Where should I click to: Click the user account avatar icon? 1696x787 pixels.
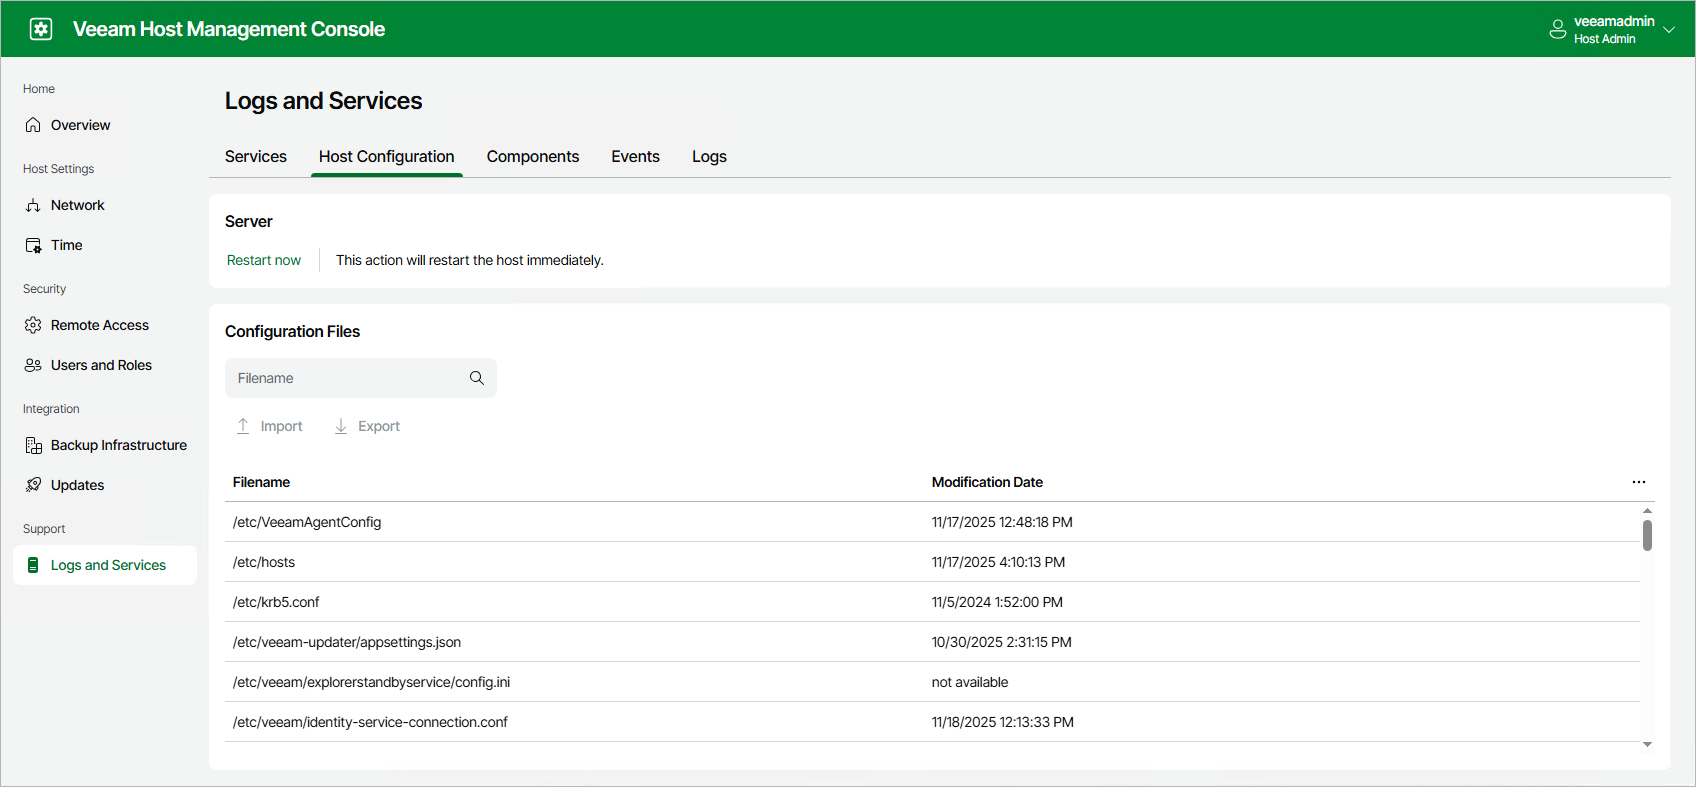coord(1557,29)
